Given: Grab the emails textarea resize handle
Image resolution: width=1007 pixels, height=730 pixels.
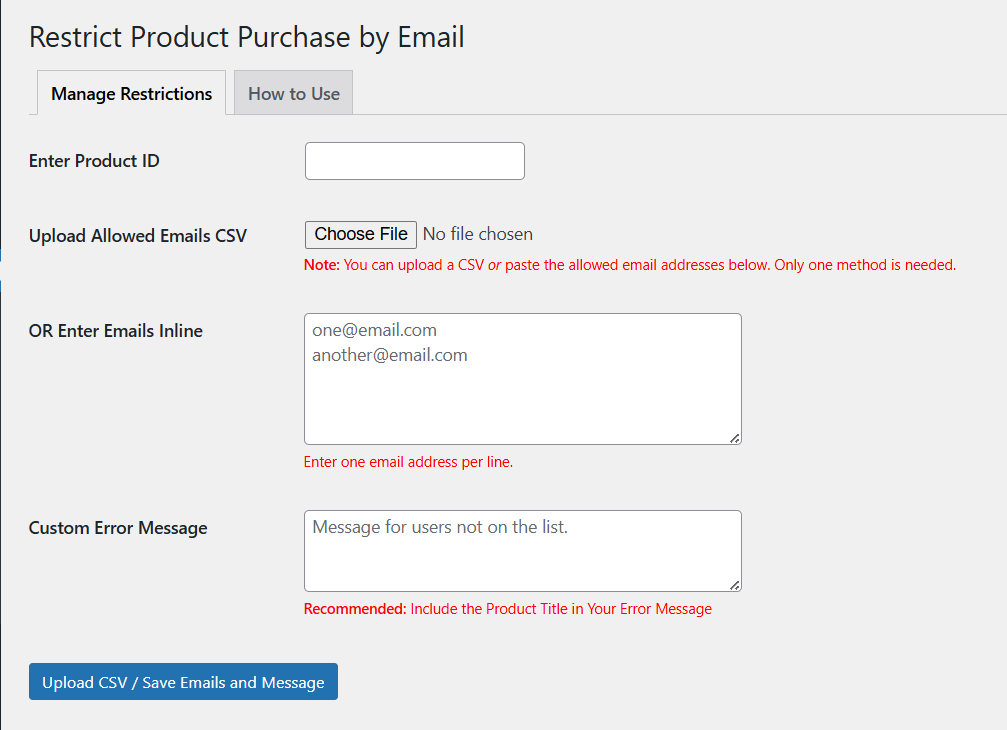Looking at the screenshot, I should pos(735,438).
